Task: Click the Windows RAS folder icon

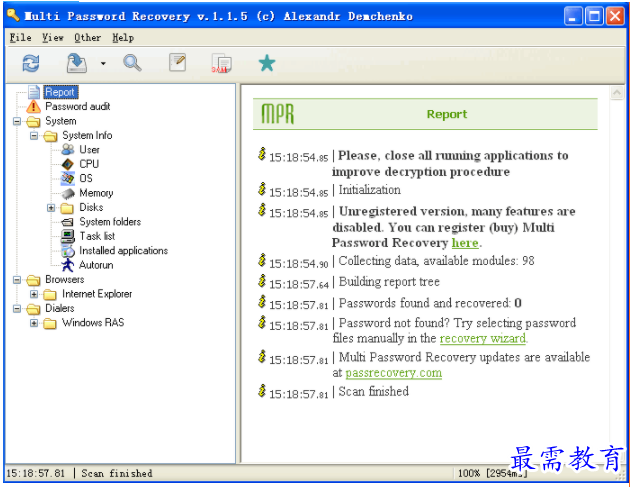Action: (x=50, y=323)
